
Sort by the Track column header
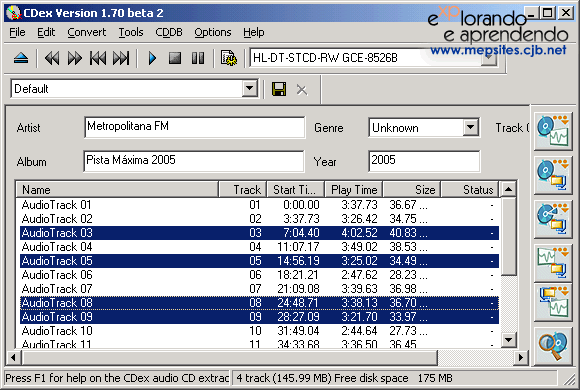243,190
